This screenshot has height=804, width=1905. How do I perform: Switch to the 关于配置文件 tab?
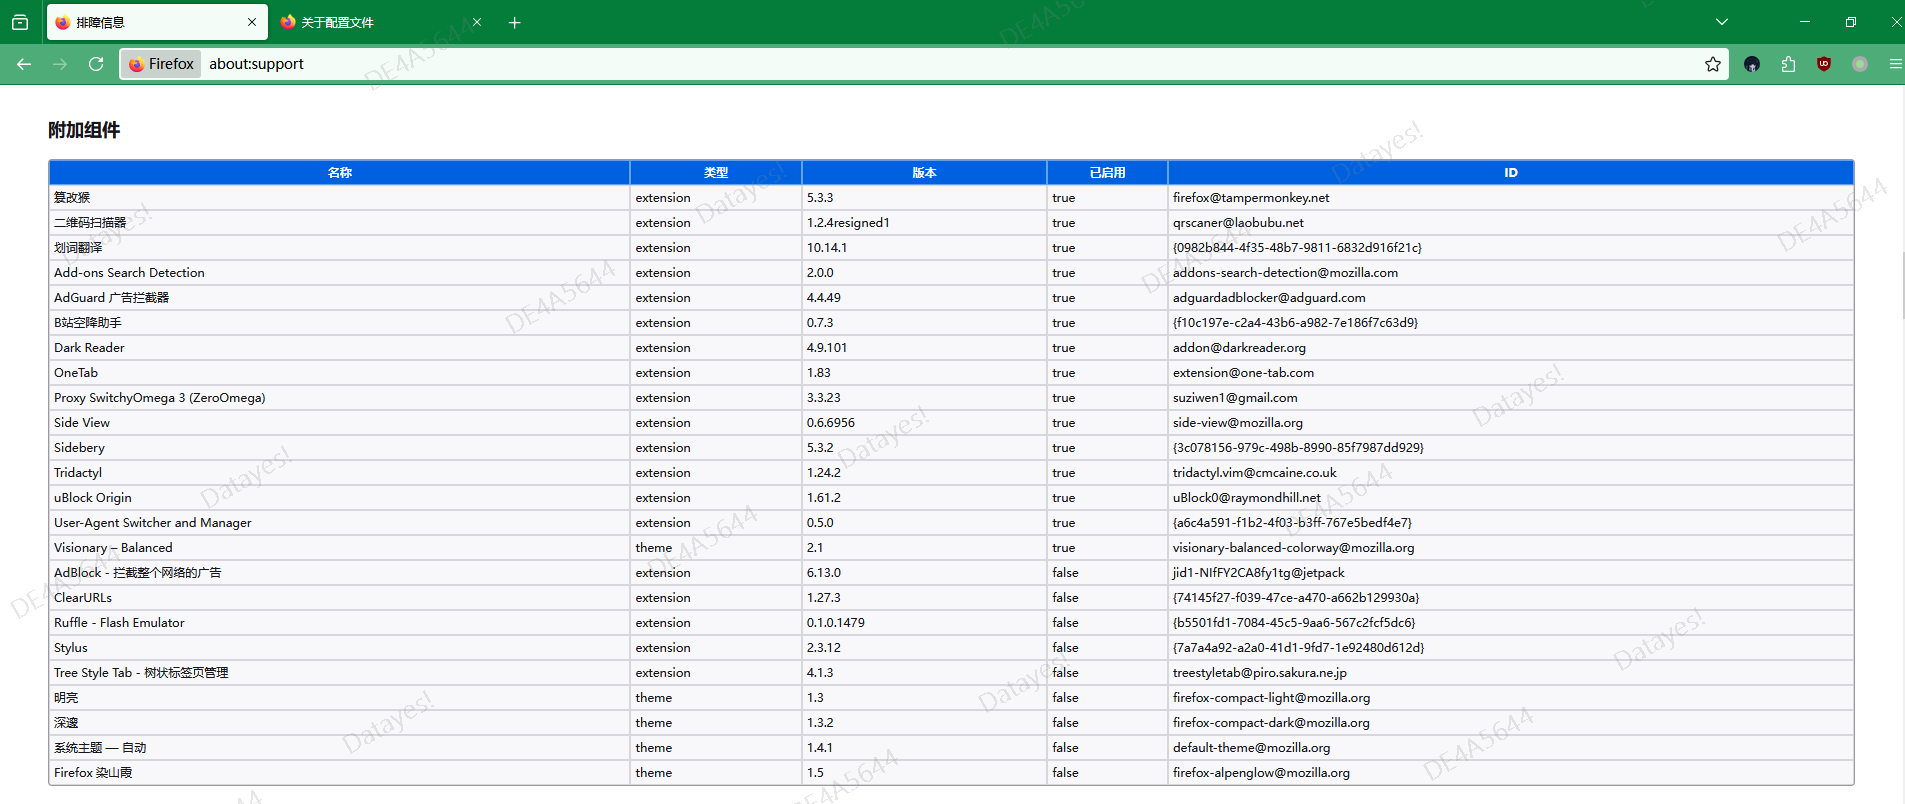pos(370,22)
